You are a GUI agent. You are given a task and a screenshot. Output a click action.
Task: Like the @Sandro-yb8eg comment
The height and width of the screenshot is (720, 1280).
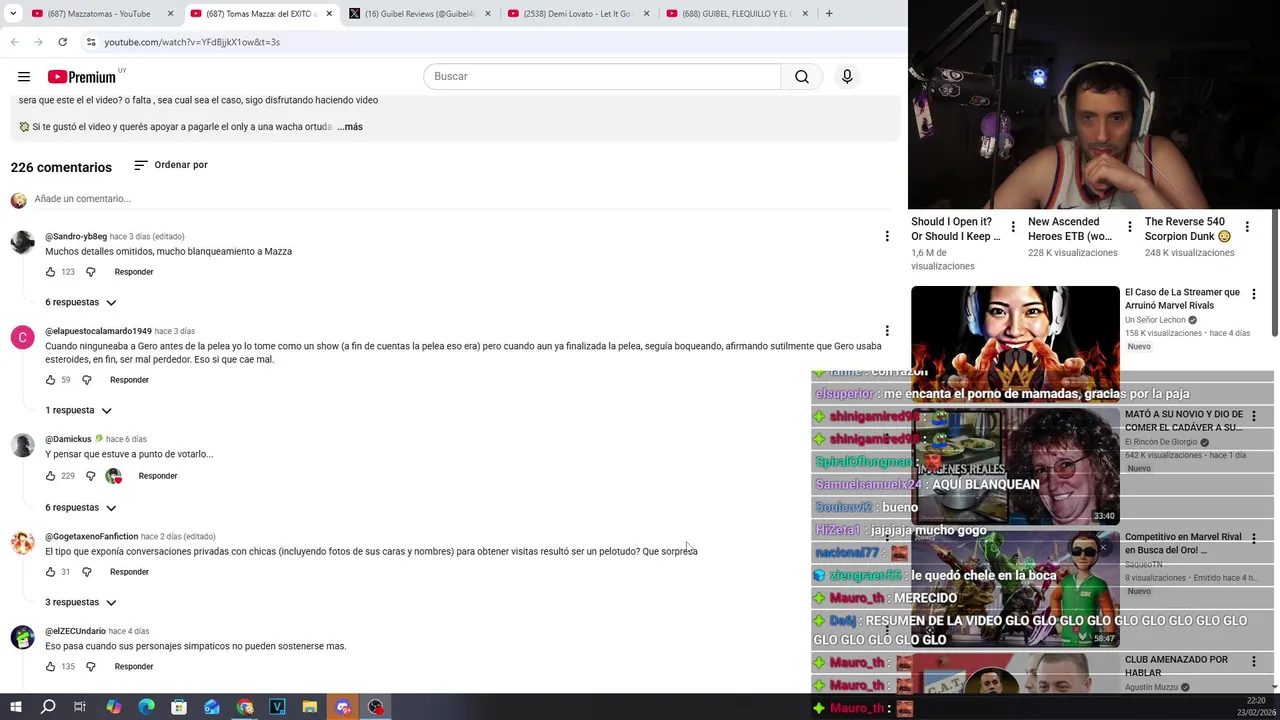(51, 272)
